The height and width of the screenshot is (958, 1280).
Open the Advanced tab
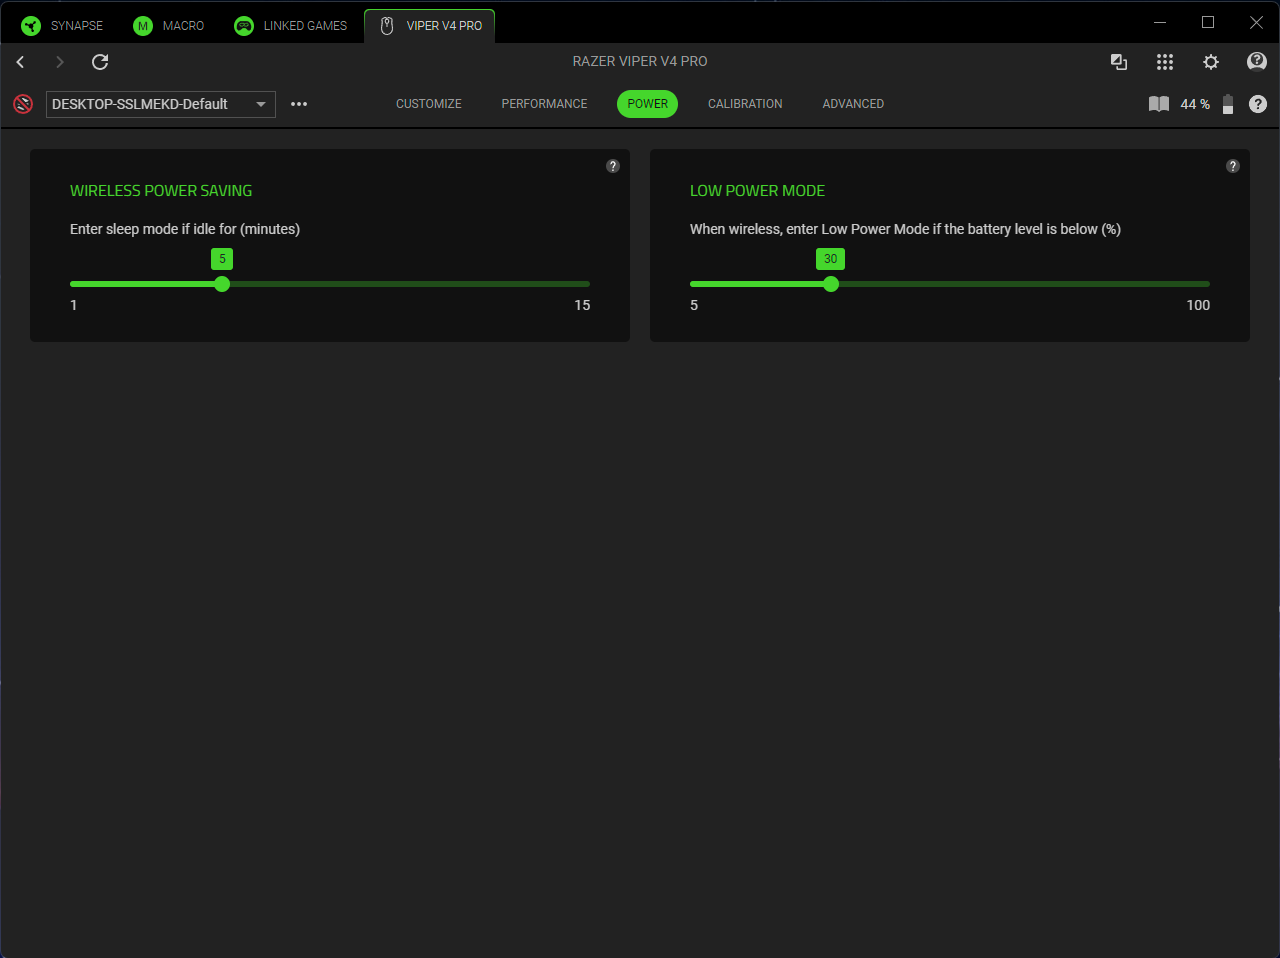[853, 104]
